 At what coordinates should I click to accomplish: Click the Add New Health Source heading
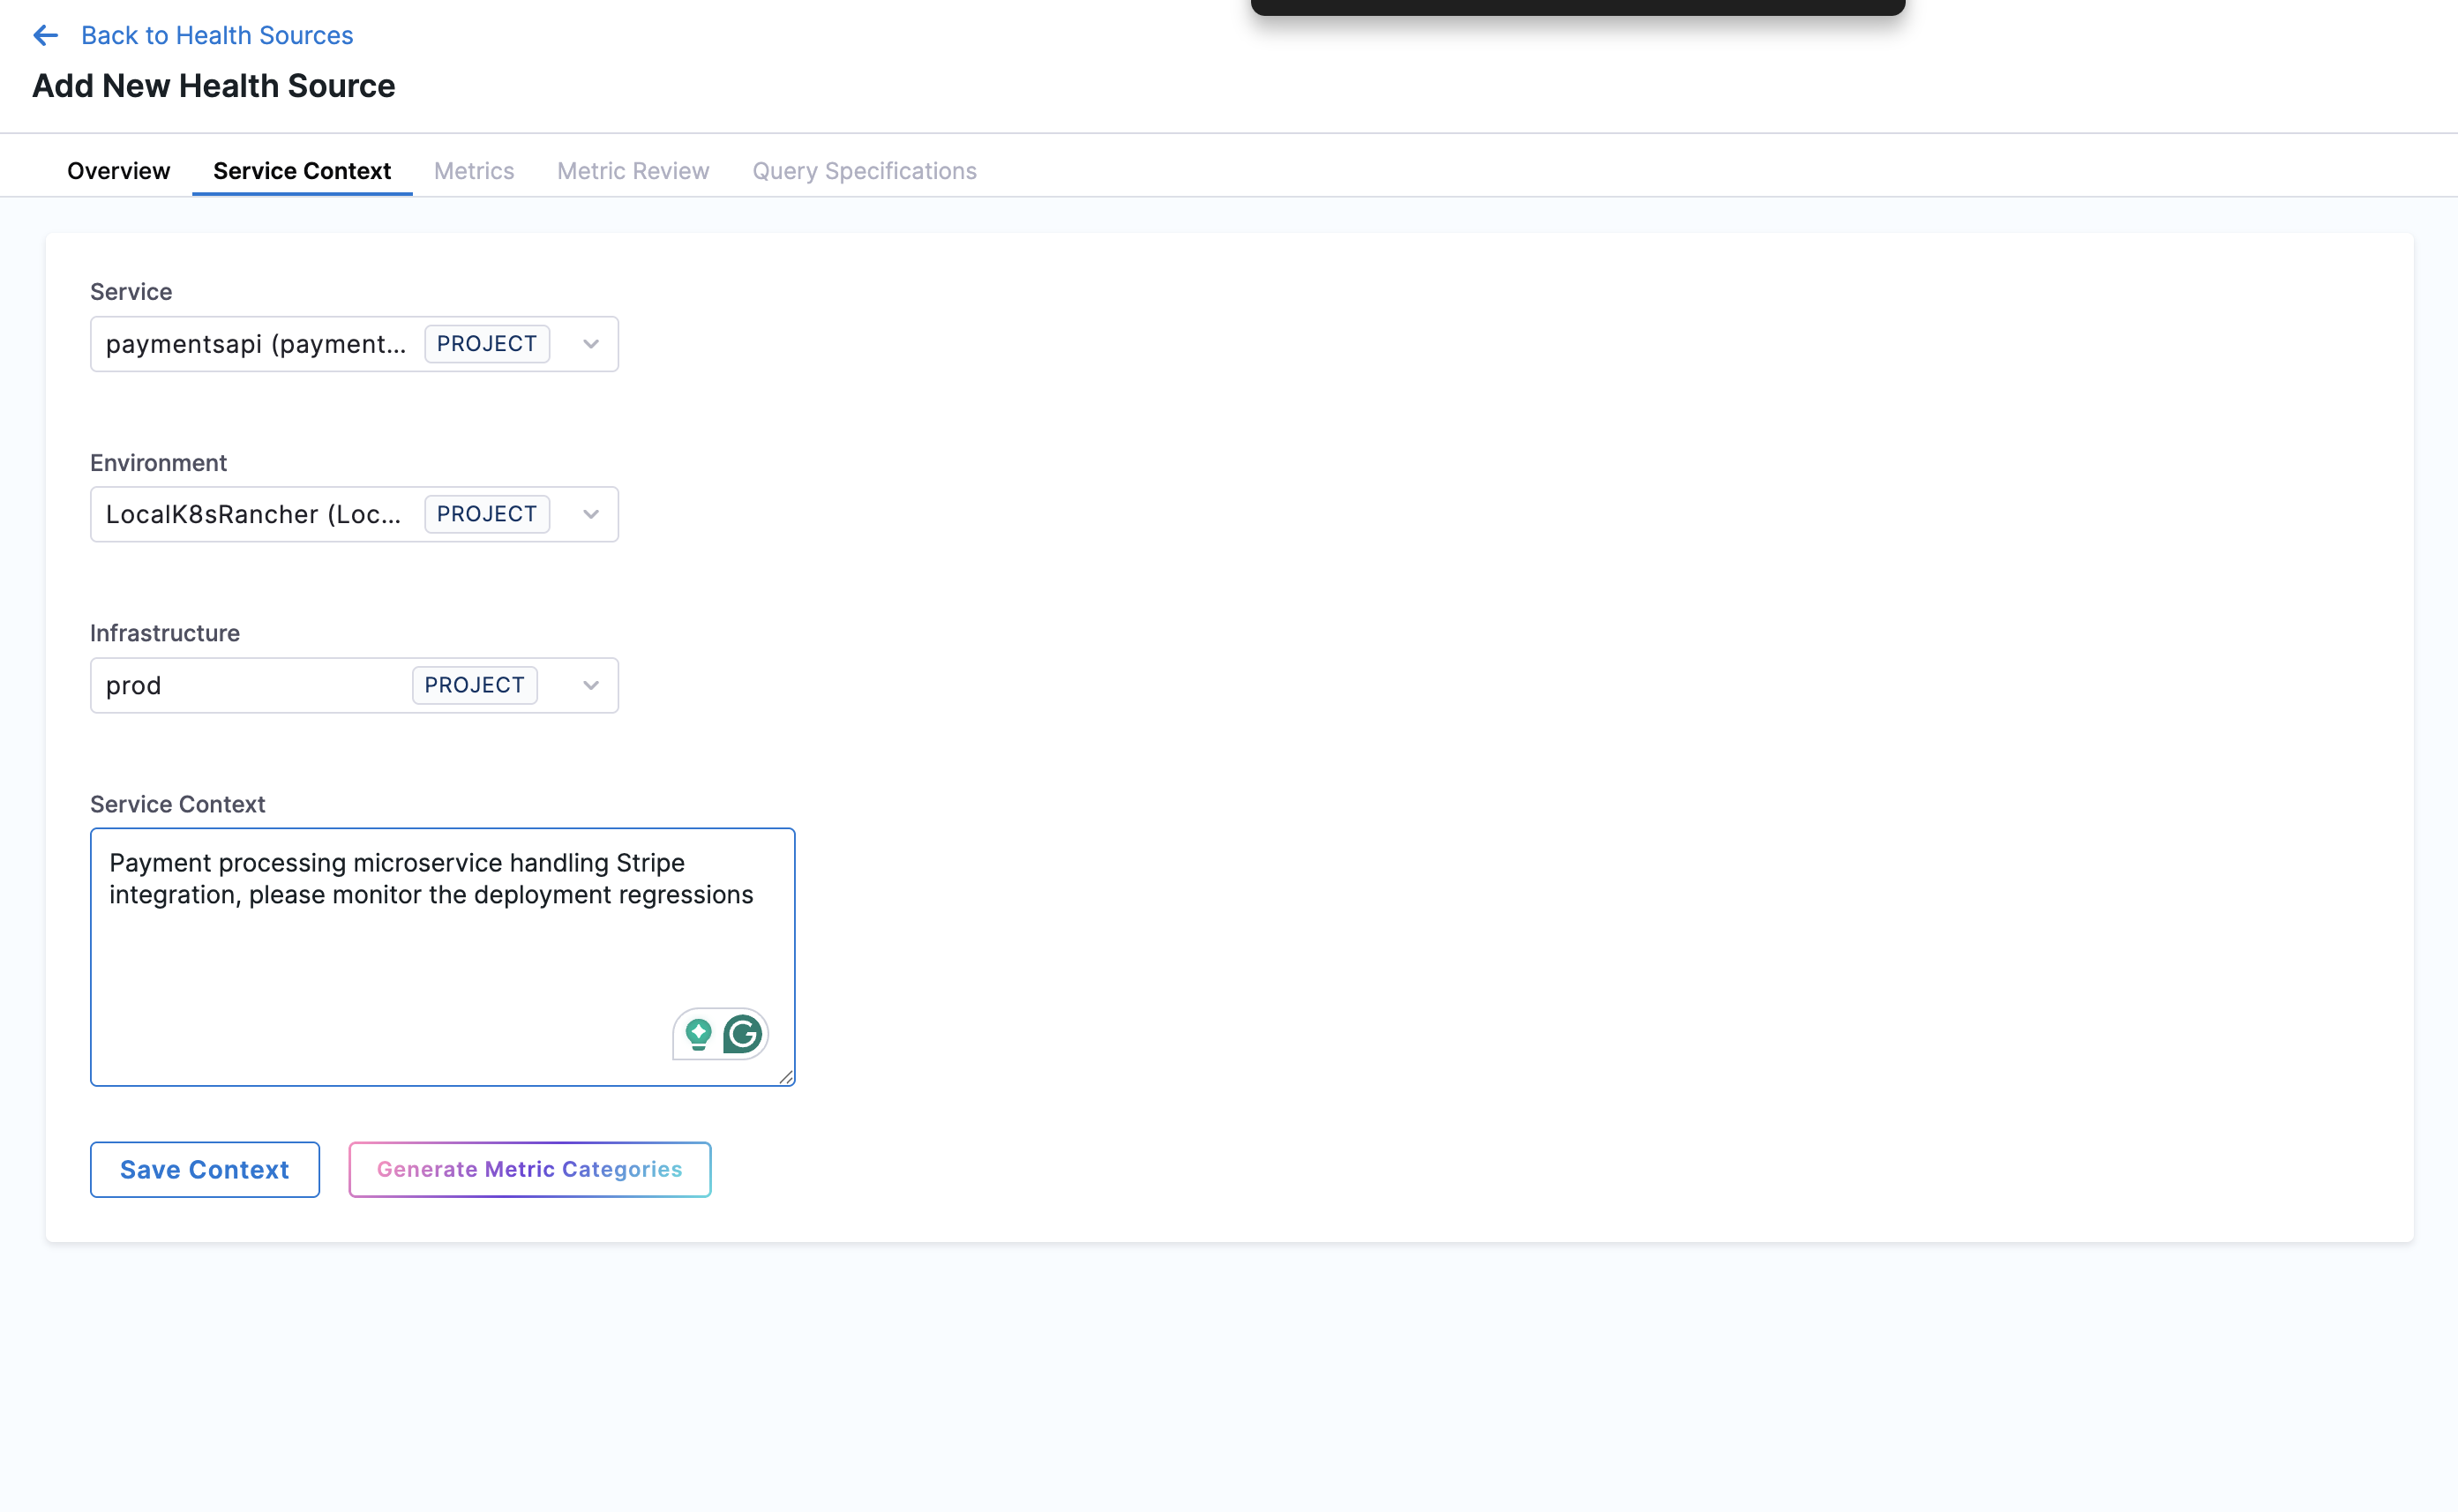pyautogui.click(x=214, y=86)
